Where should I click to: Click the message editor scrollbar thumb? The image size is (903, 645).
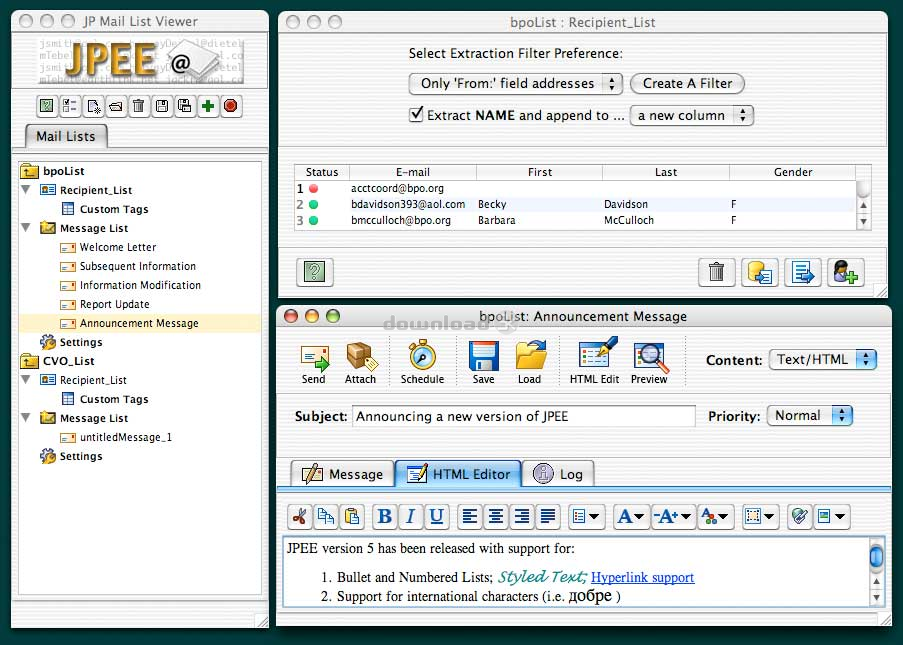point(876,556)
